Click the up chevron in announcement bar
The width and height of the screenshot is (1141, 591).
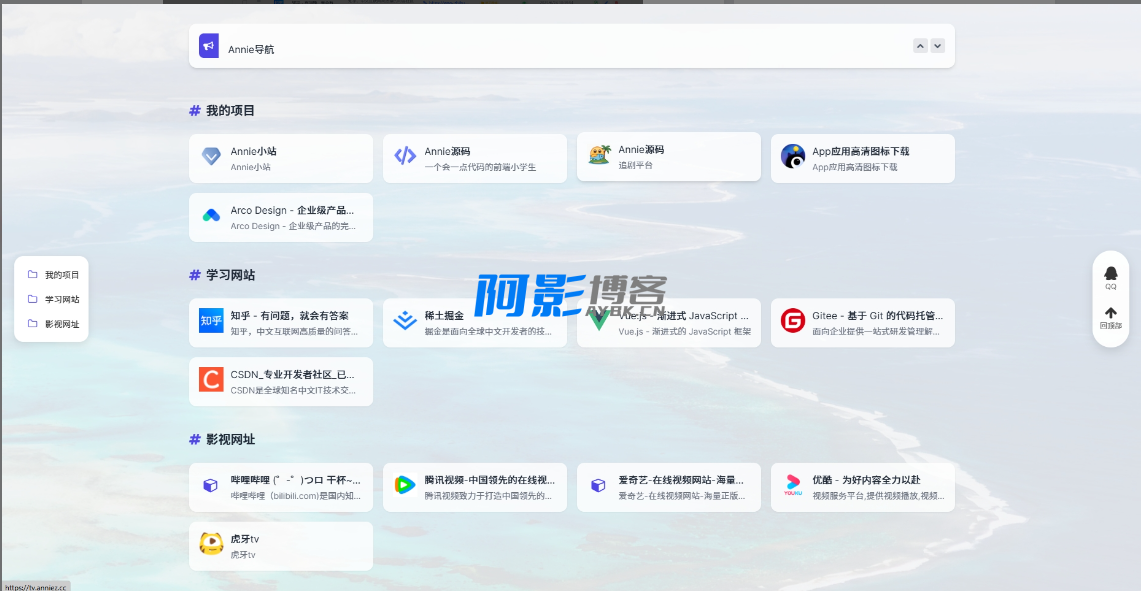920,46
